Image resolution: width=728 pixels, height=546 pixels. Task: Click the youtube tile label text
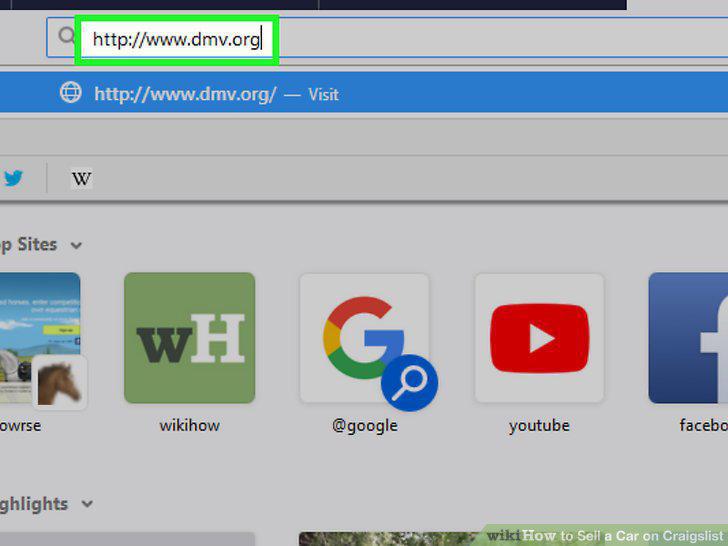pos(539,426)
